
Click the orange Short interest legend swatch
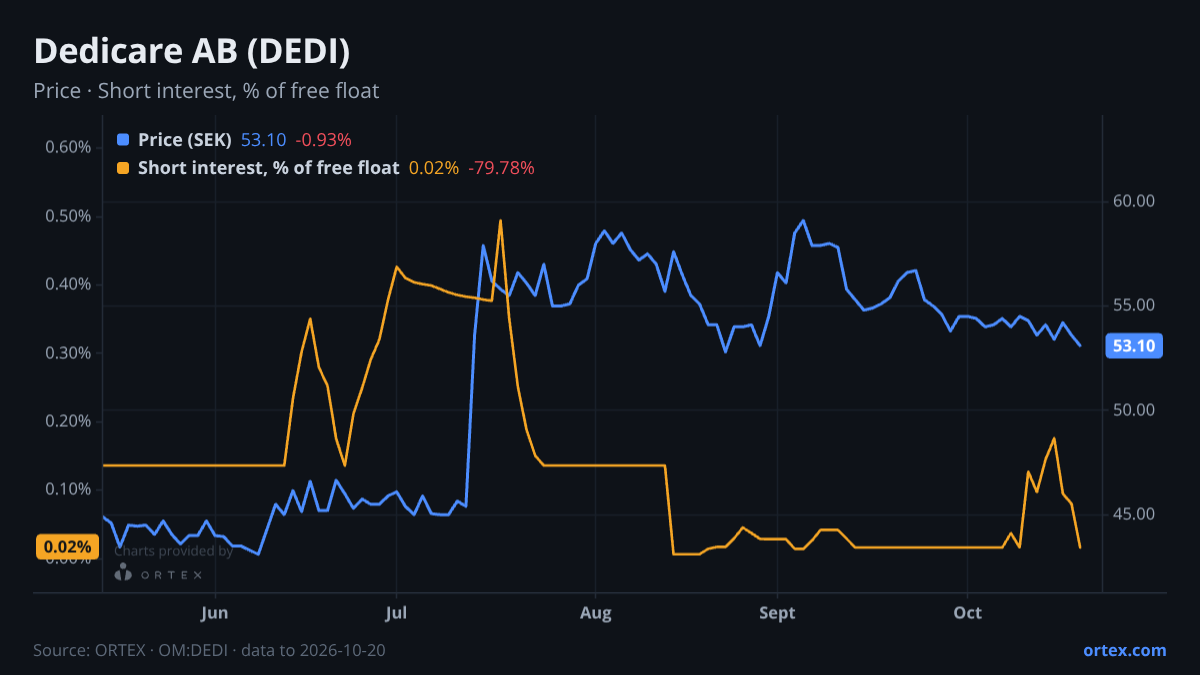(x=123, y=168)
